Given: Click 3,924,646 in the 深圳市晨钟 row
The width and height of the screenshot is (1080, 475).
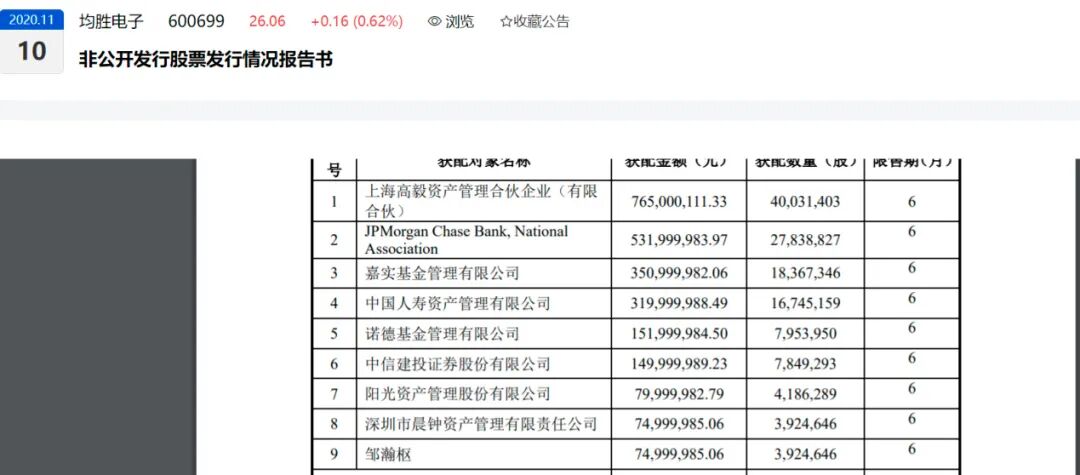Looking at the screenshot, I should (805, 424).
